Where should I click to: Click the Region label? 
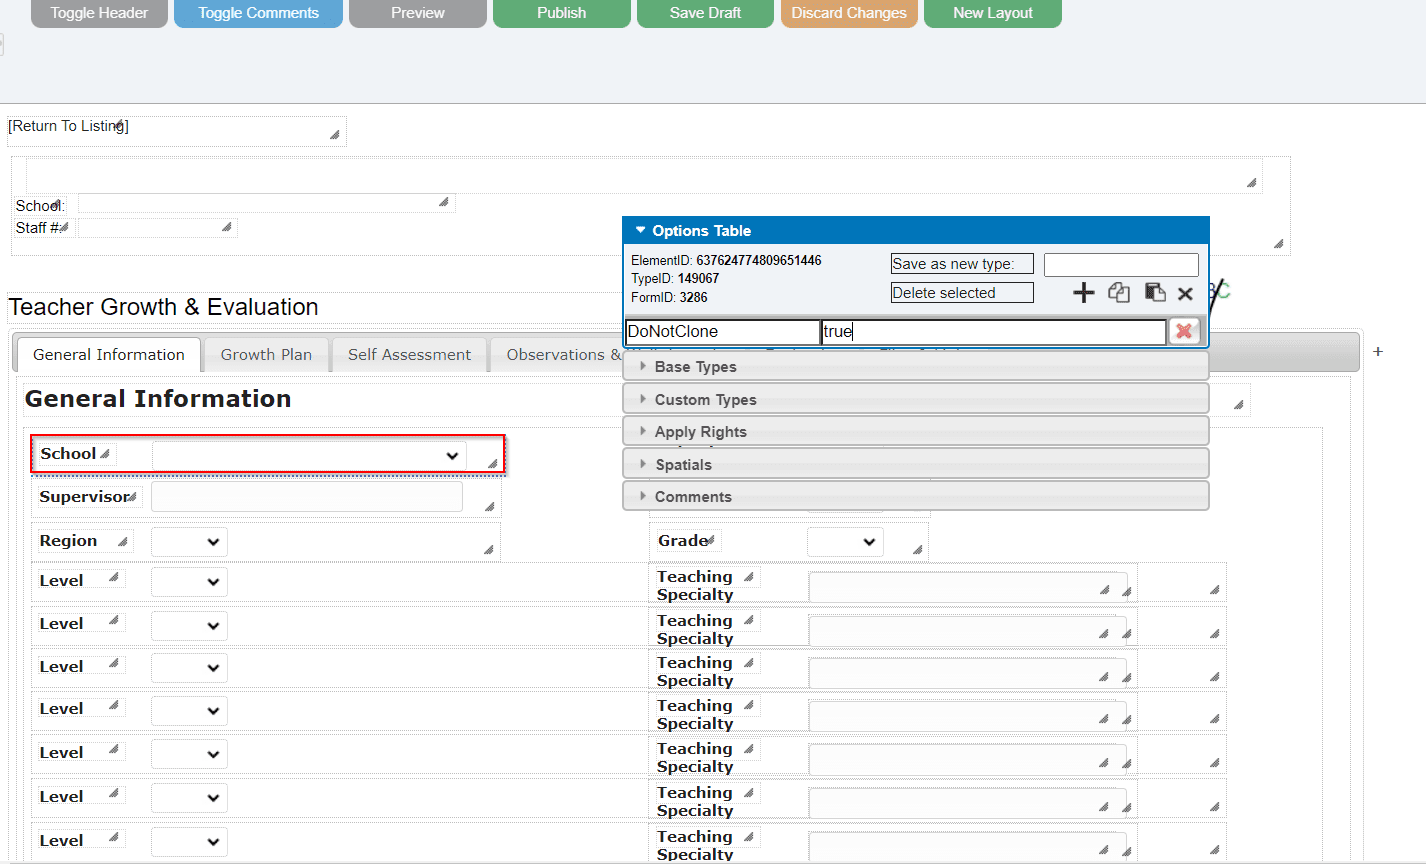click(x=68, y=541)
